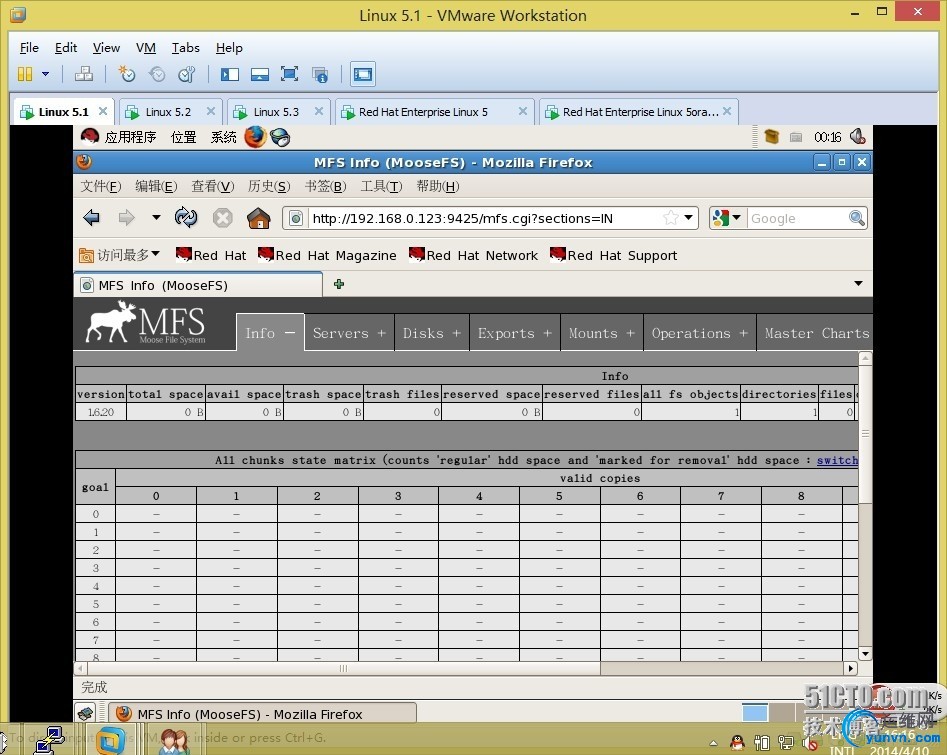
Task: Take a VMware snapshot of this VM
Action: point(126,74)
